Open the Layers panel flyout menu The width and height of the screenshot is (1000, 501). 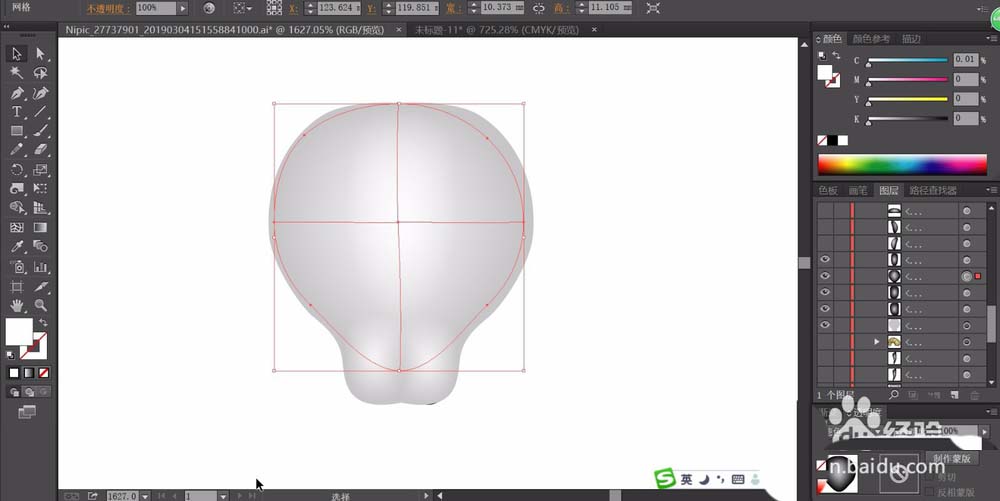tap(990, 190)
